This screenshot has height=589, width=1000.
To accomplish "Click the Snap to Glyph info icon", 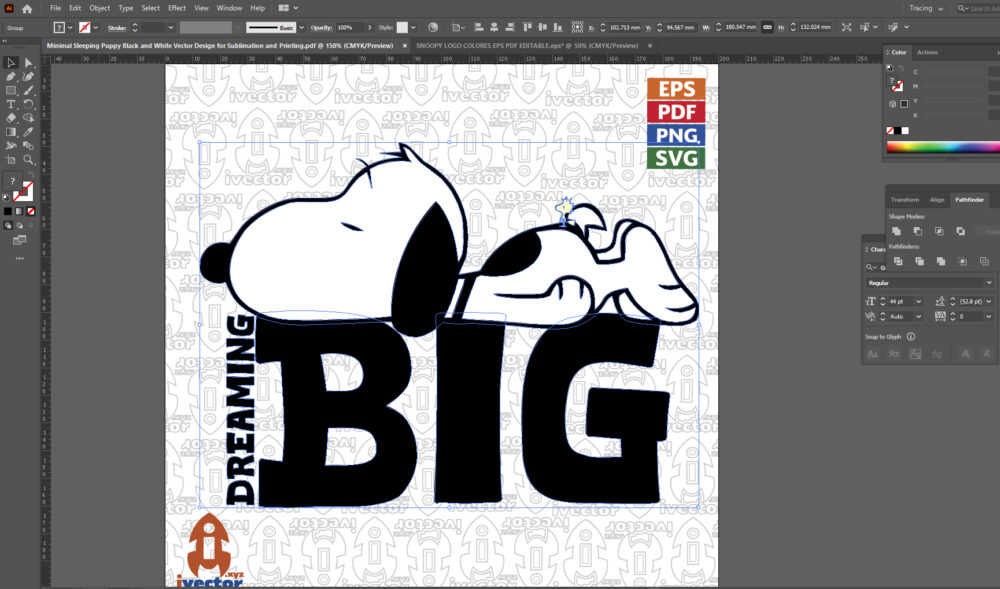I will (911, 337).
